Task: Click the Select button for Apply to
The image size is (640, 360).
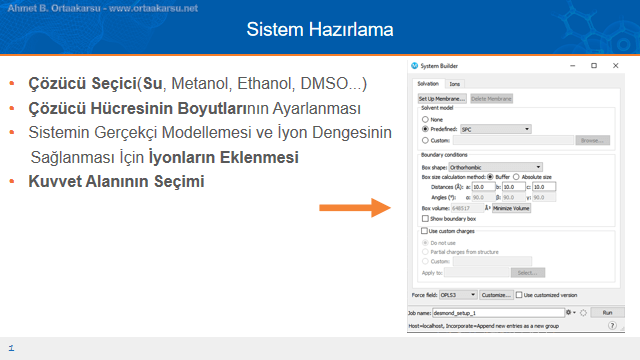Action: [x=528, y=273]
